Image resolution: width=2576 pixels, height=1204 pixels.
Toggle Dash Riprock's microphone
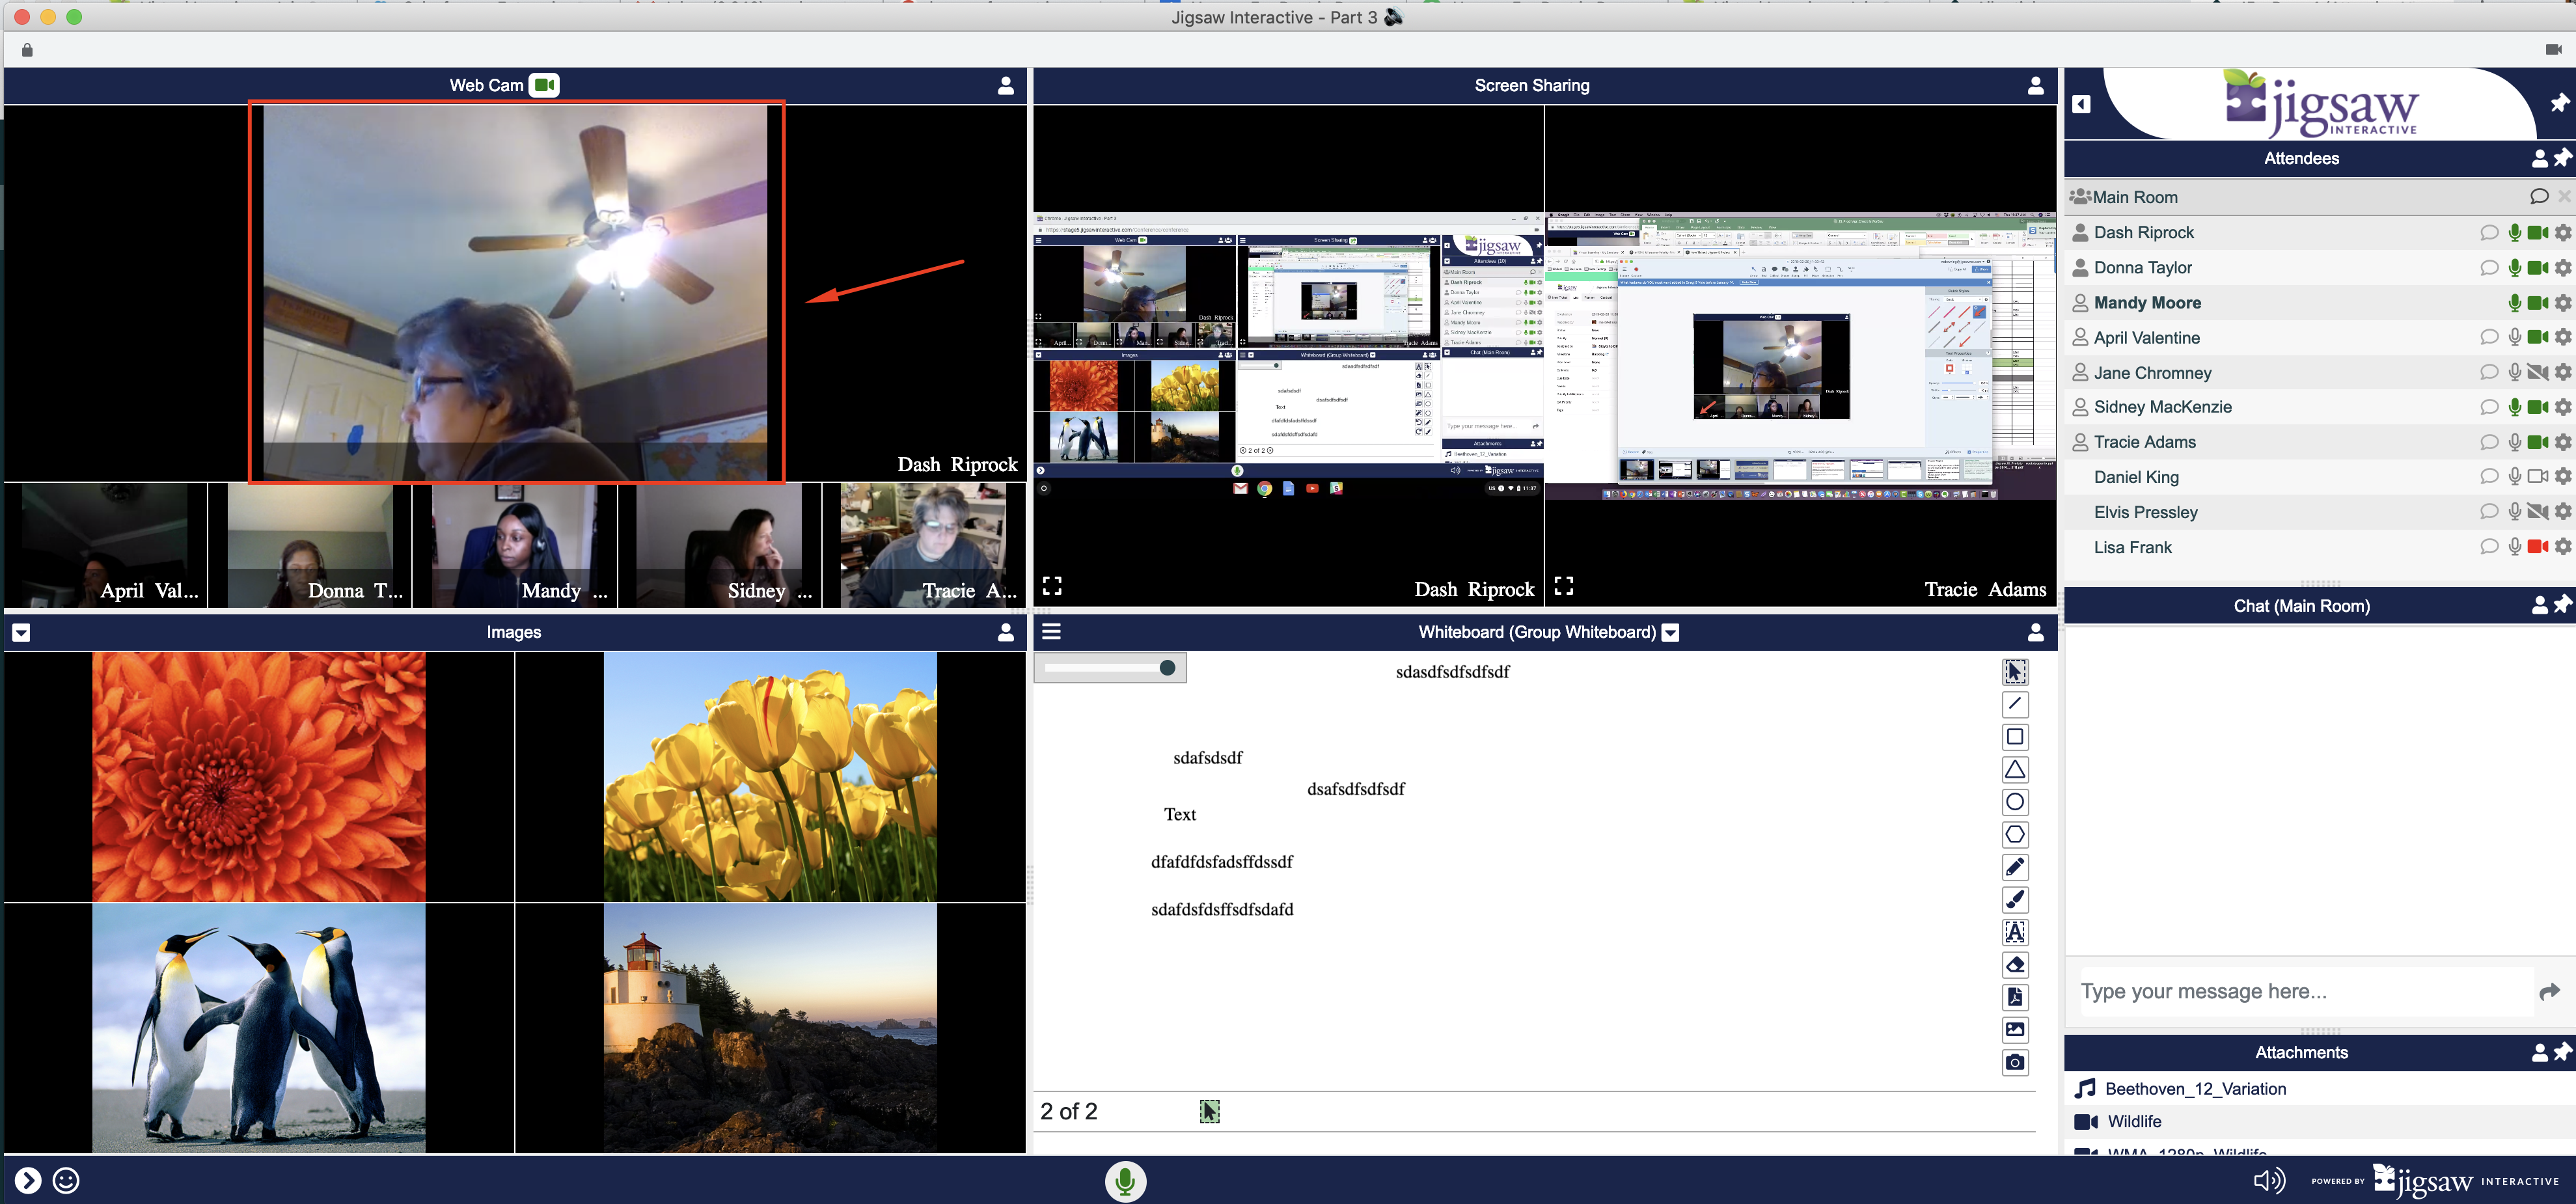click(x=2514, y=233)
